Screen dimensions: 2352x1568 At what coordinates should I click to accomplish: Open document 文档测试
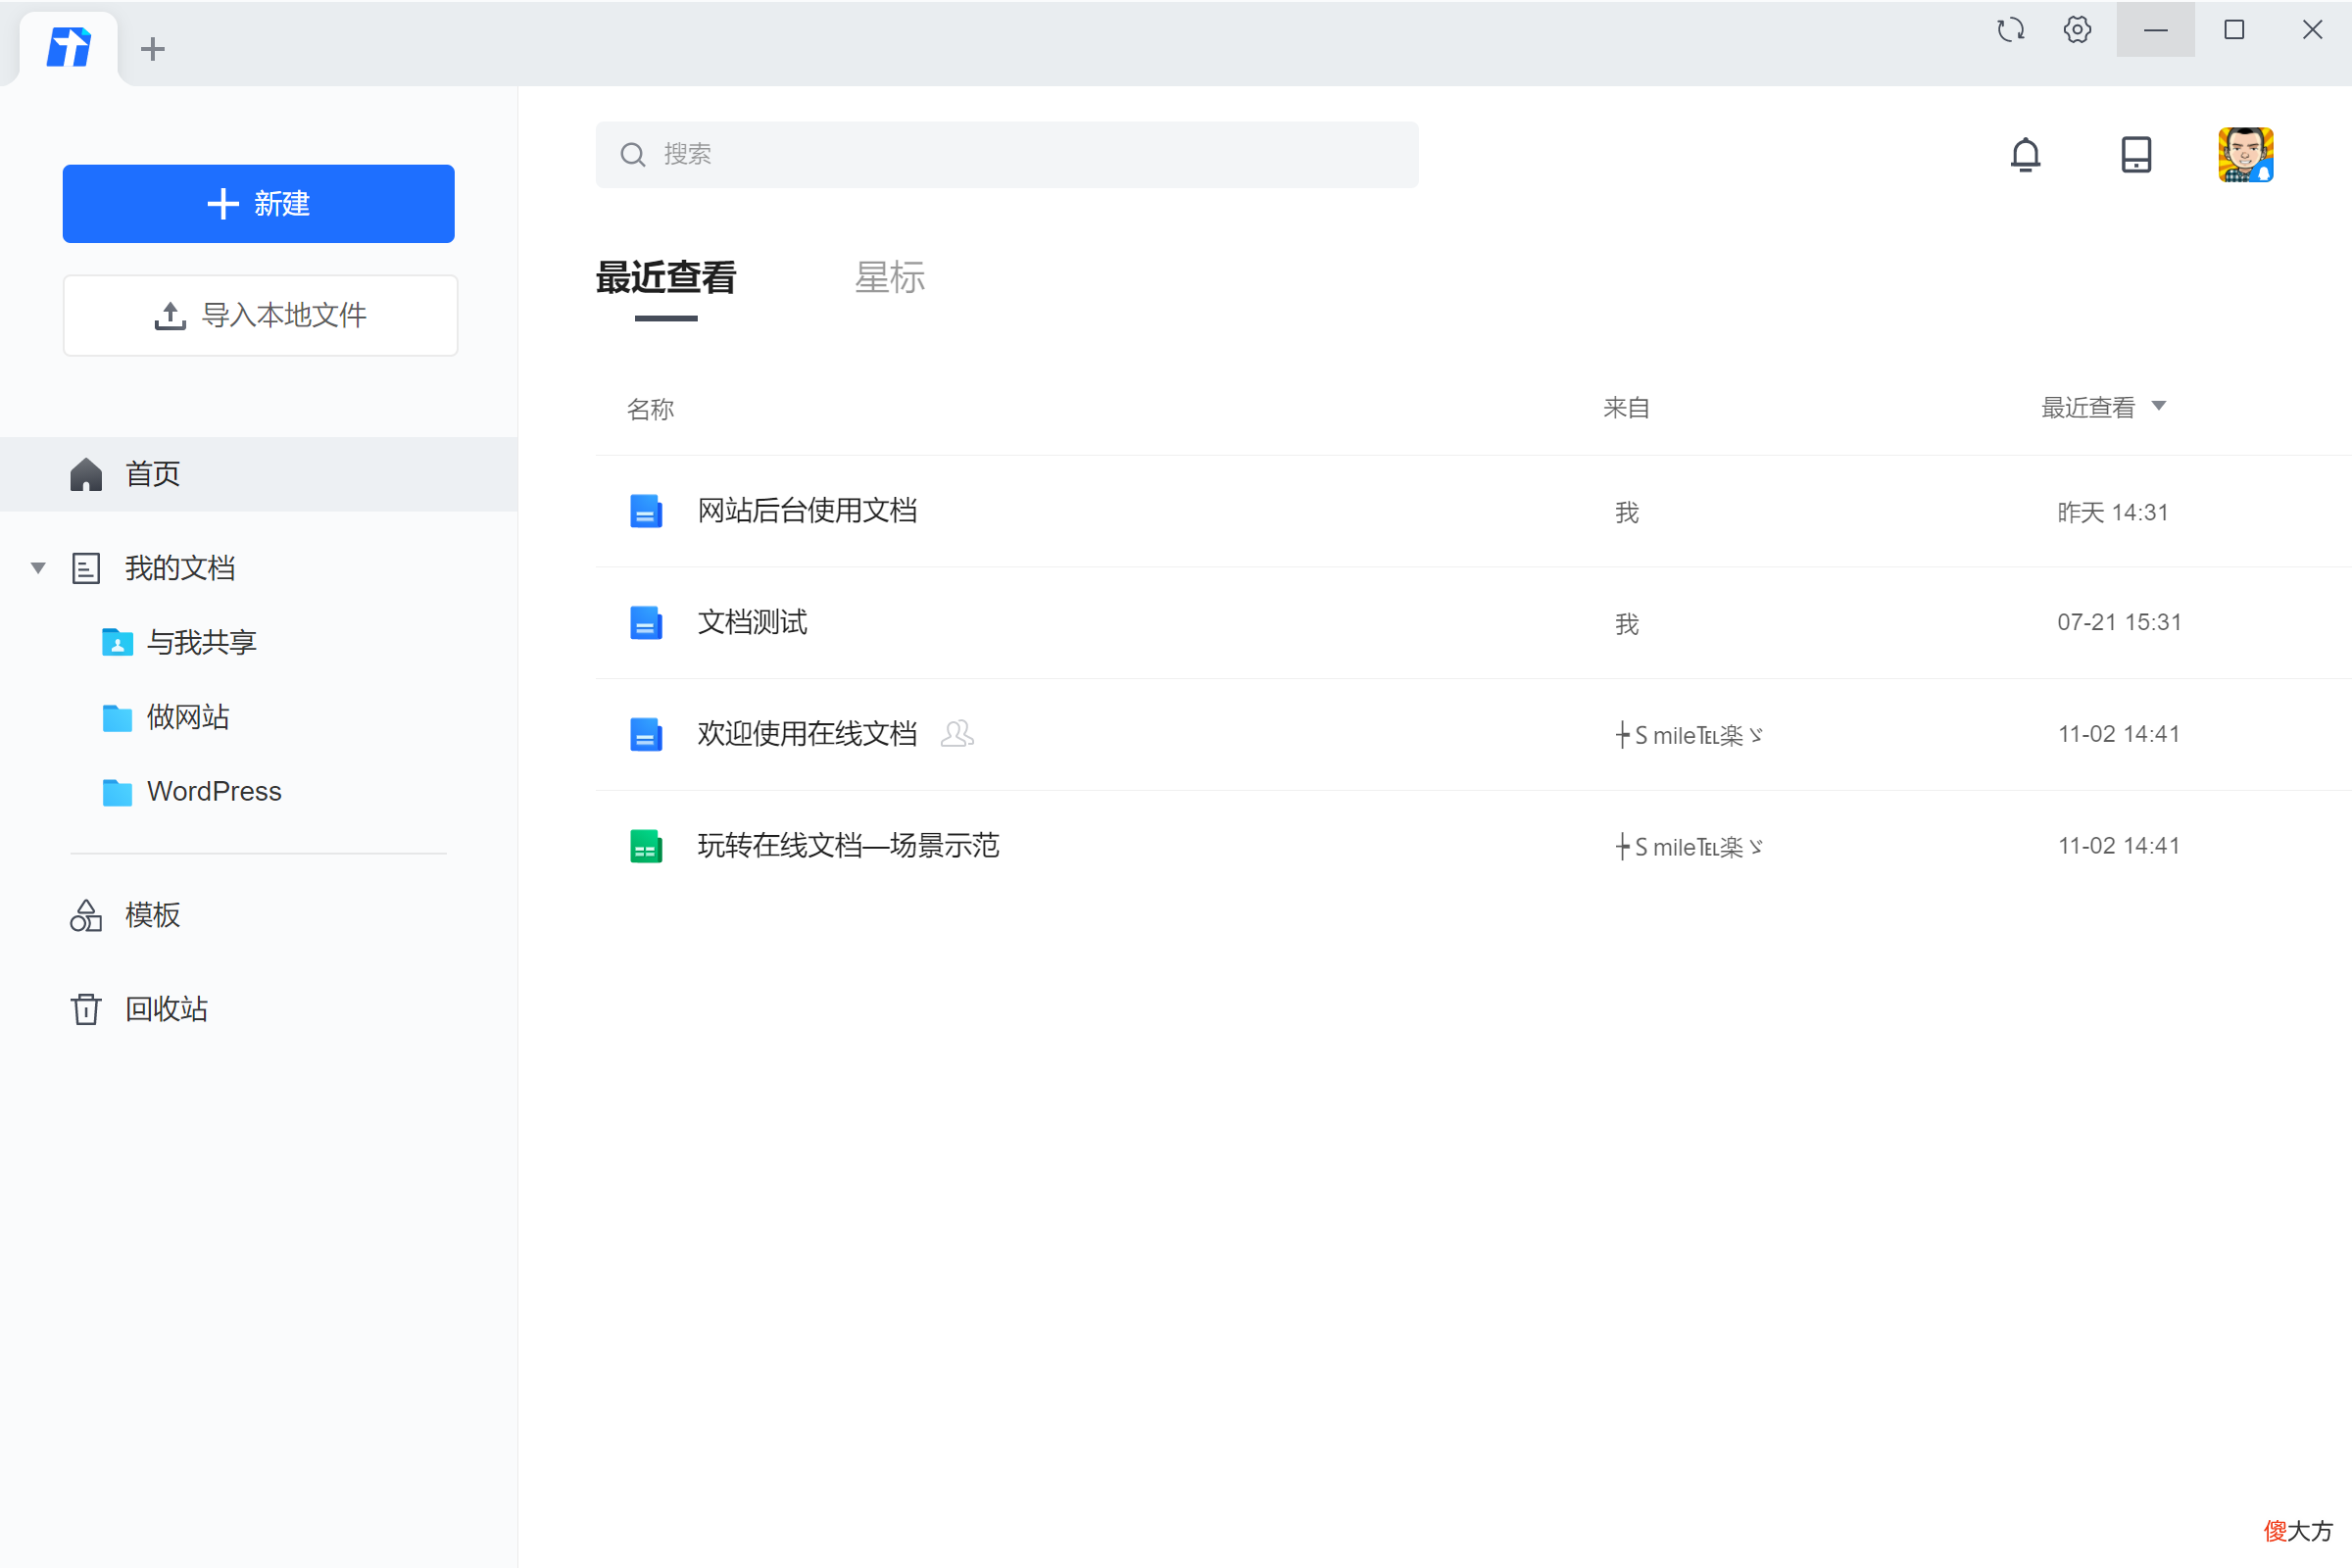pos(751,622)
